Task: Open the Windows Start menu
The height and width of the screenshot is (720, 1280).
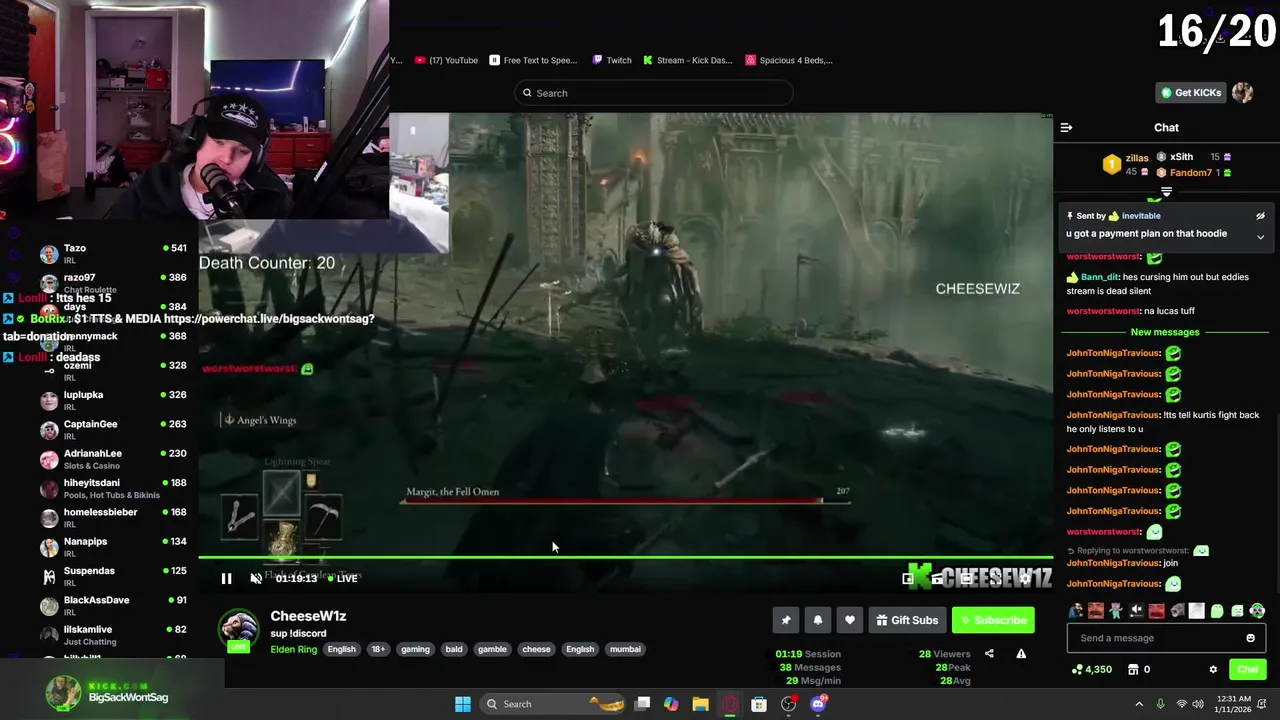Action: [463, 704]
